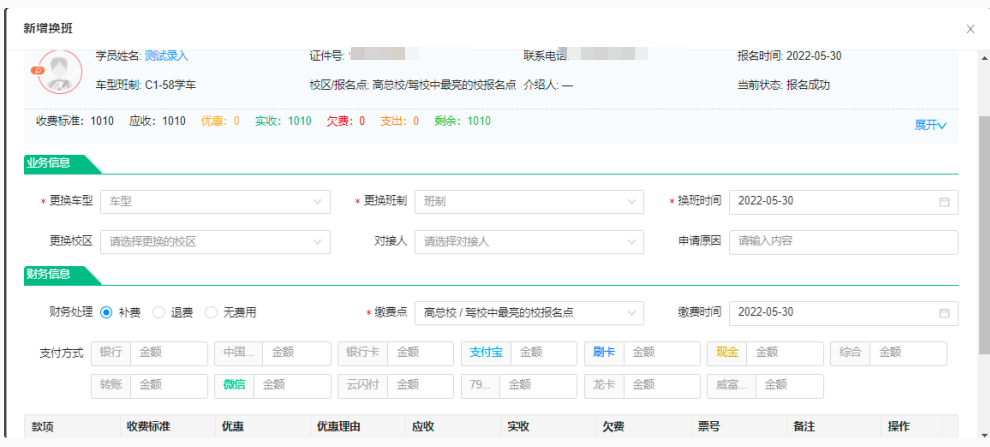The width and height of the screenshot is (990, 447).
Task: Click the 现金 amount input field
Action: pos(783,353)
